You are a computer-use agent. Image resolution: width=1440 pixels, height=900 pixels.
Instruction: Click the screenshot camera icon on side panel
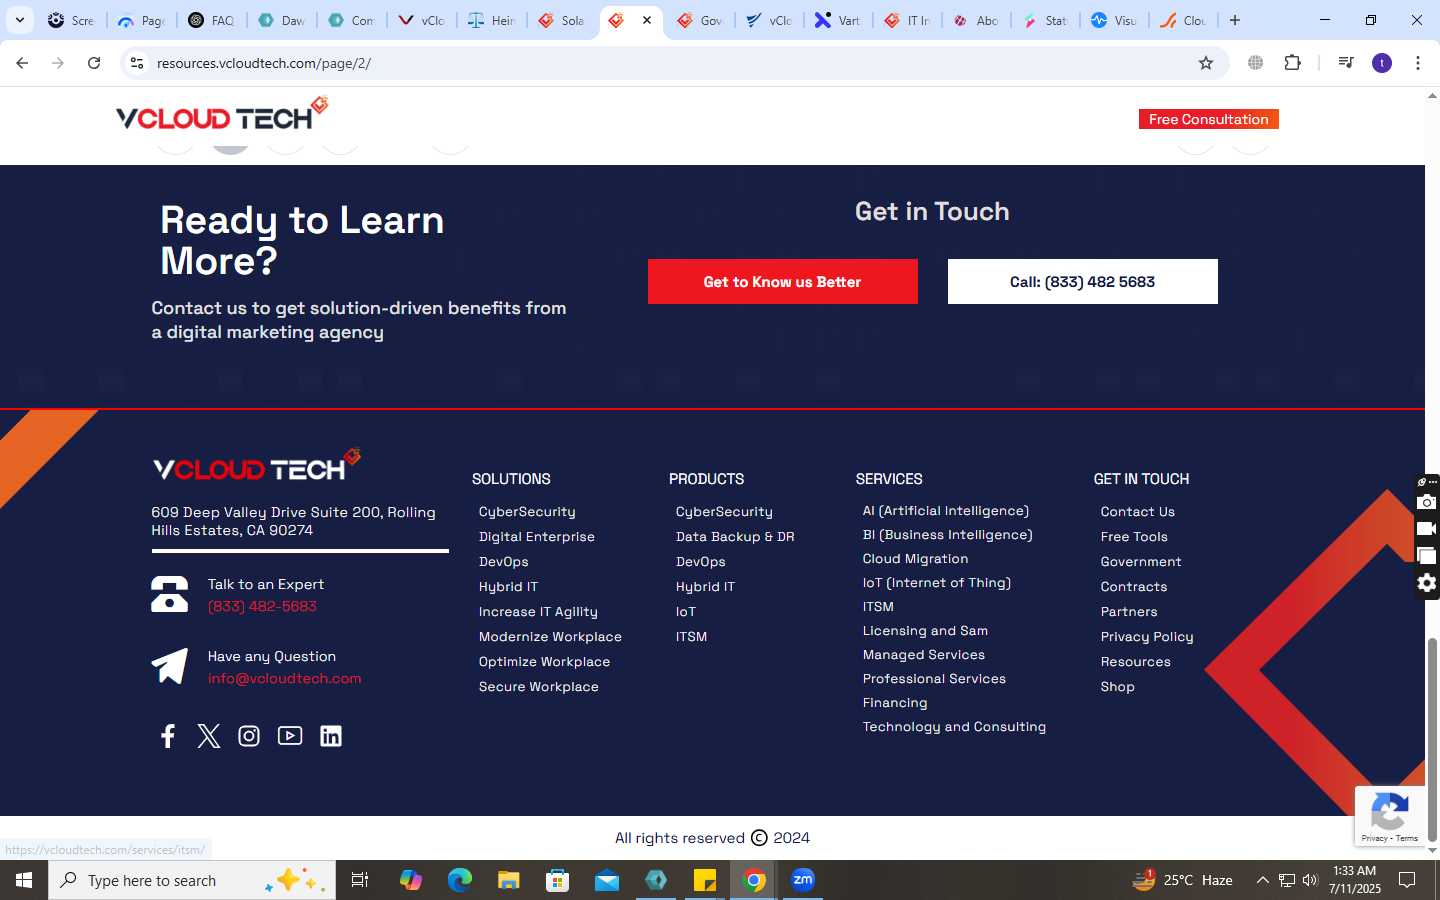(x=1427, y=502)
